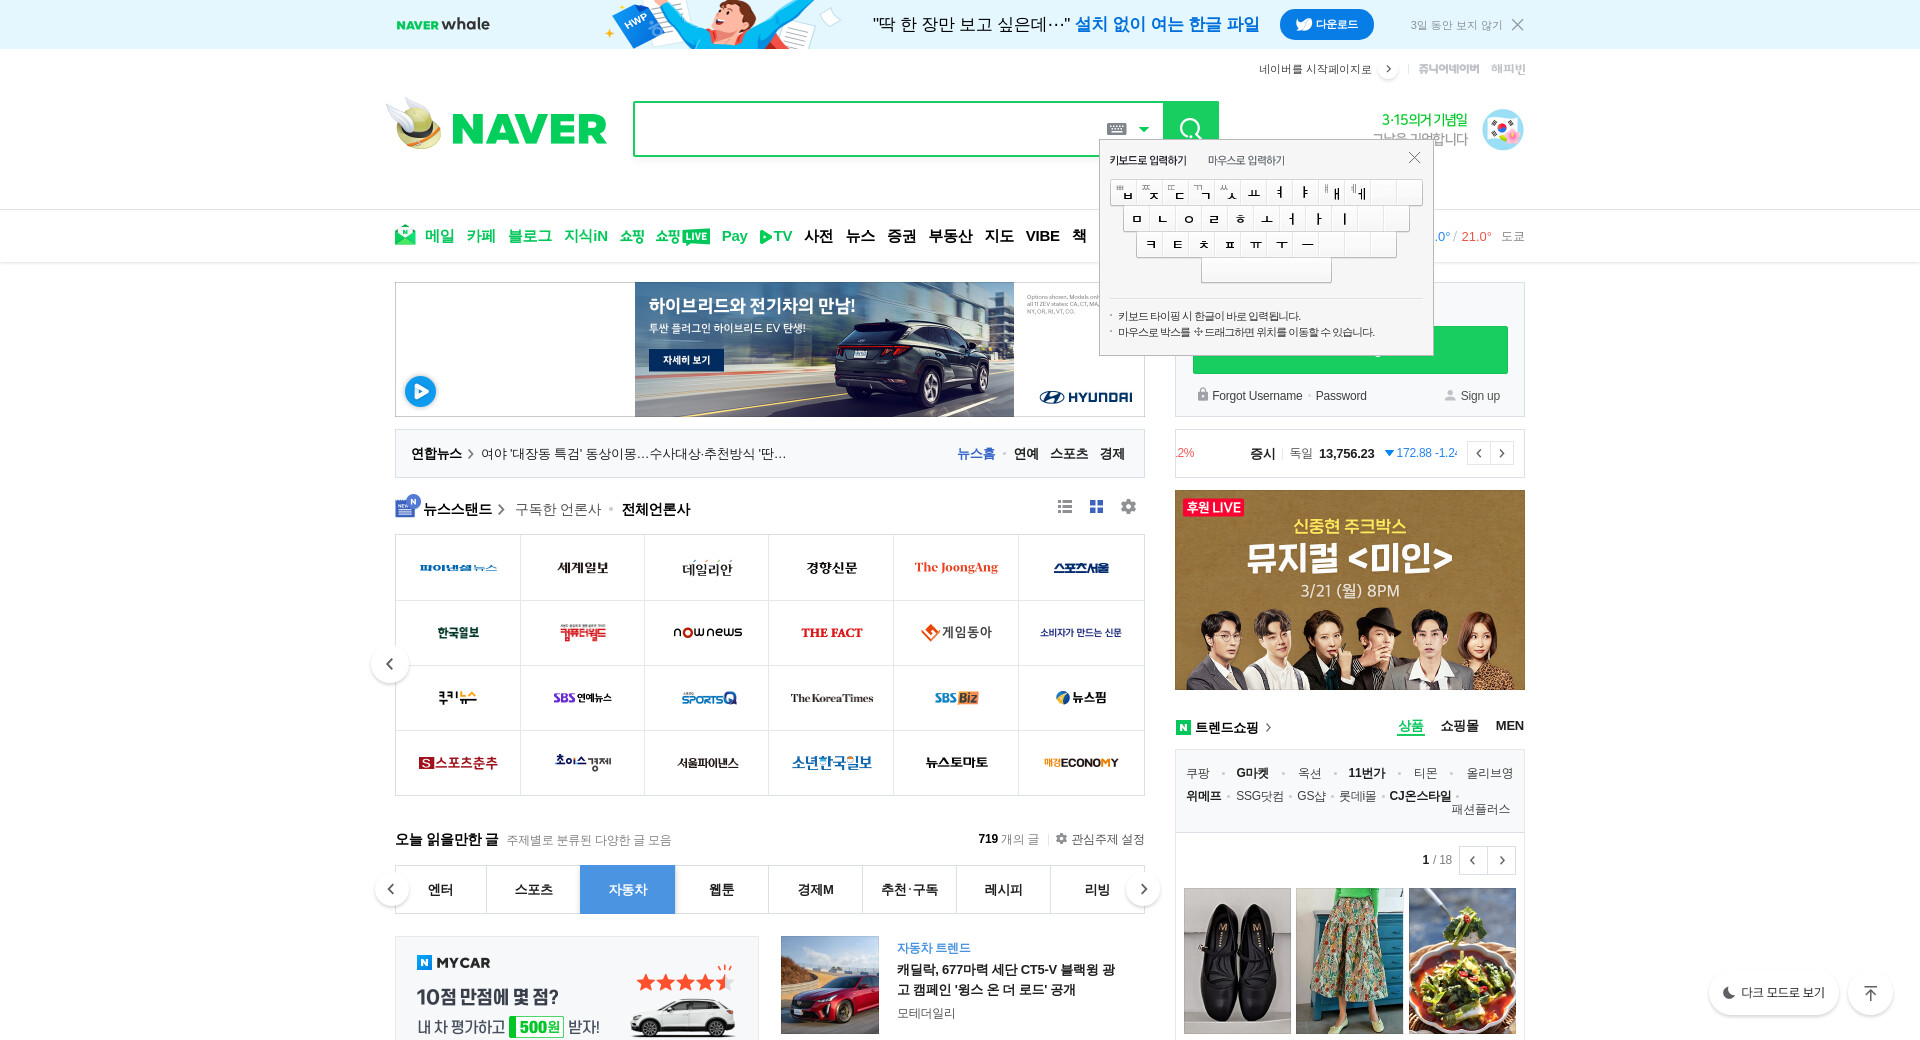Open the 매경ECONOMY press logo

(x=1081, y=763)
